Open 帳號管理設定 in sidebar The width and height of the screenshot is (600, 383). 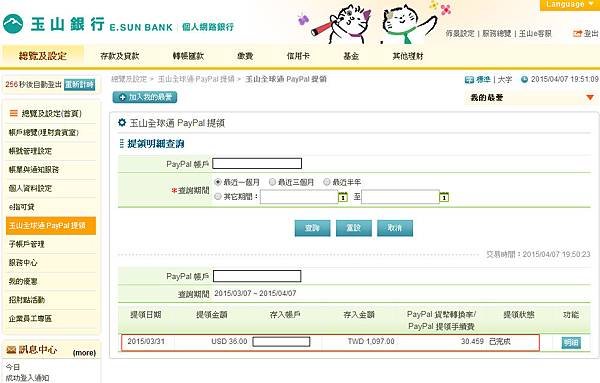point(30,151)
